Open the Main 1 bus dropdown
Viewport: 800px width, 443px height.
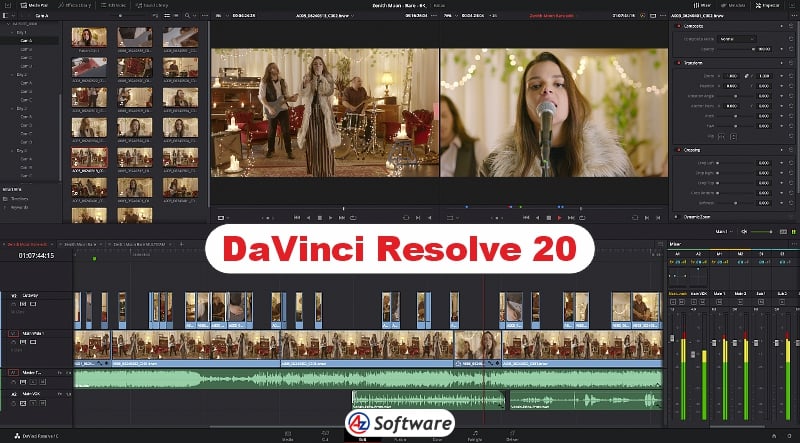[x=724, y=232]
